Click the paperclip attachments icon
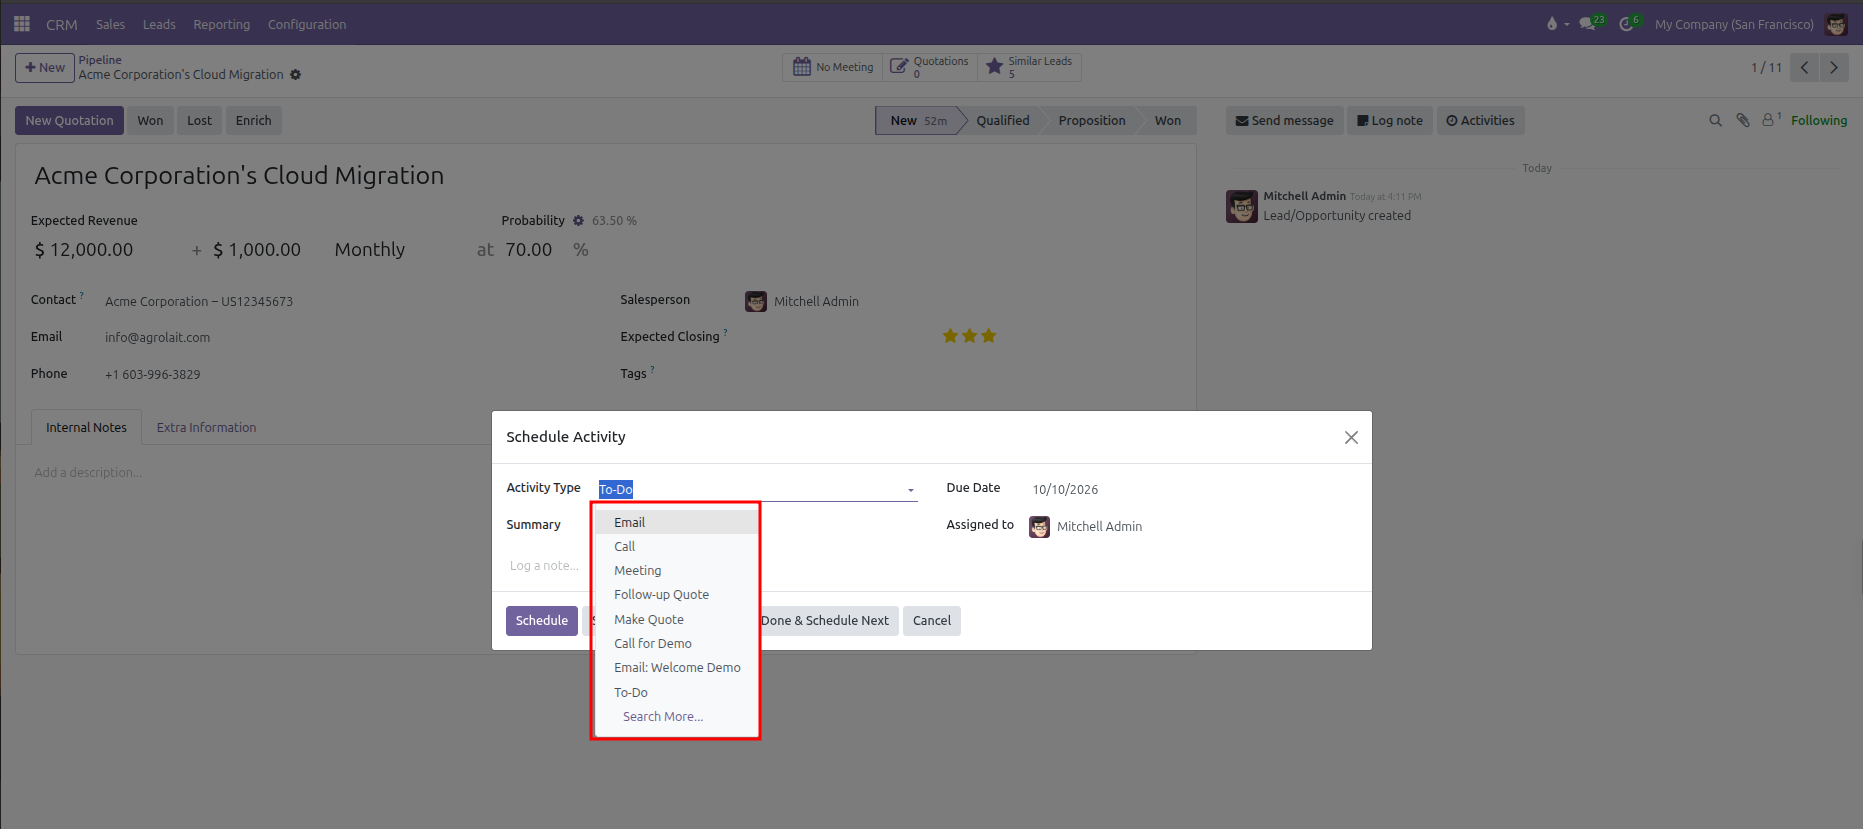This screenshot has height=829, width=1863. tap(1742, 121)
